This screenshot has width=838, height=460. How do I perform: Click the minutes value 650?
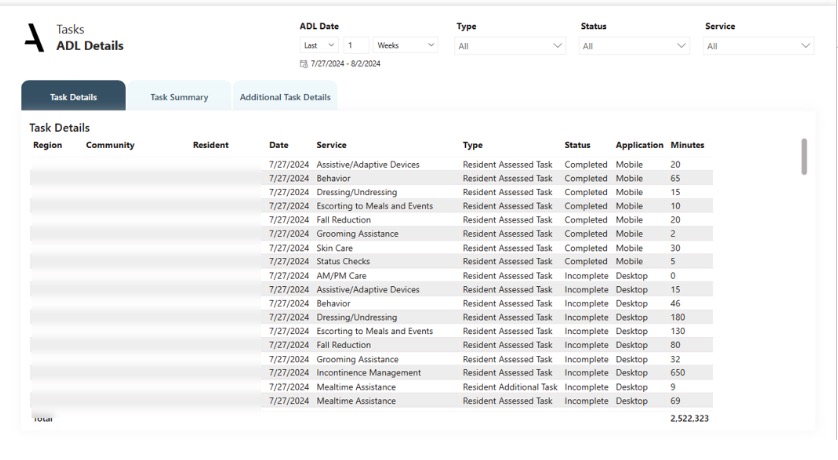click(x=678, y=372)
